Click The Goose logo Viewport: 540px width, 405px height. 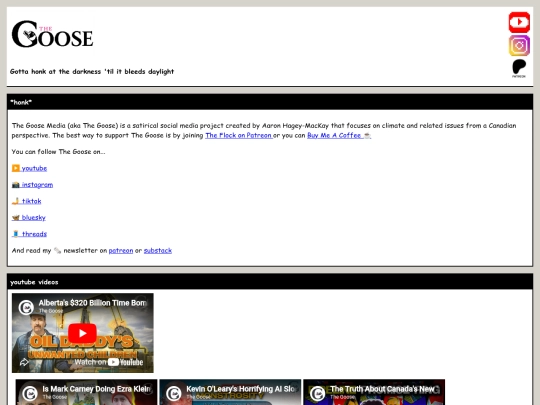[x=52, y=34]
